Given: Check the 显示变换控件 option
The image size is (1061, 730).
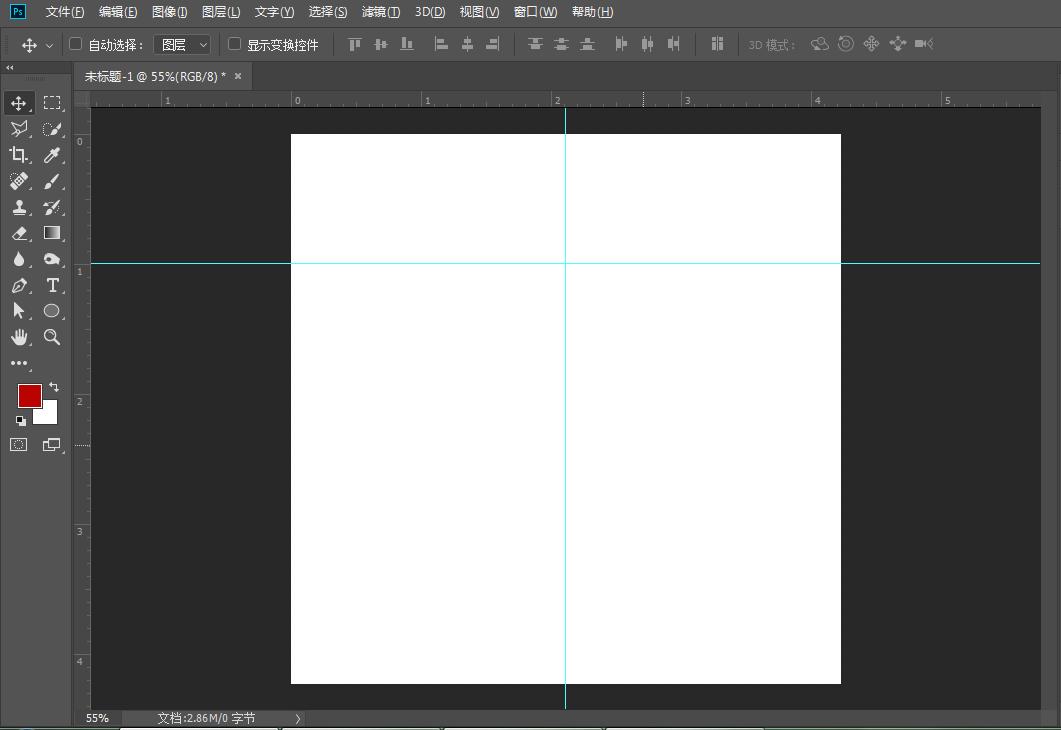Looking at the screenshot, I should (x=235, y=44).
